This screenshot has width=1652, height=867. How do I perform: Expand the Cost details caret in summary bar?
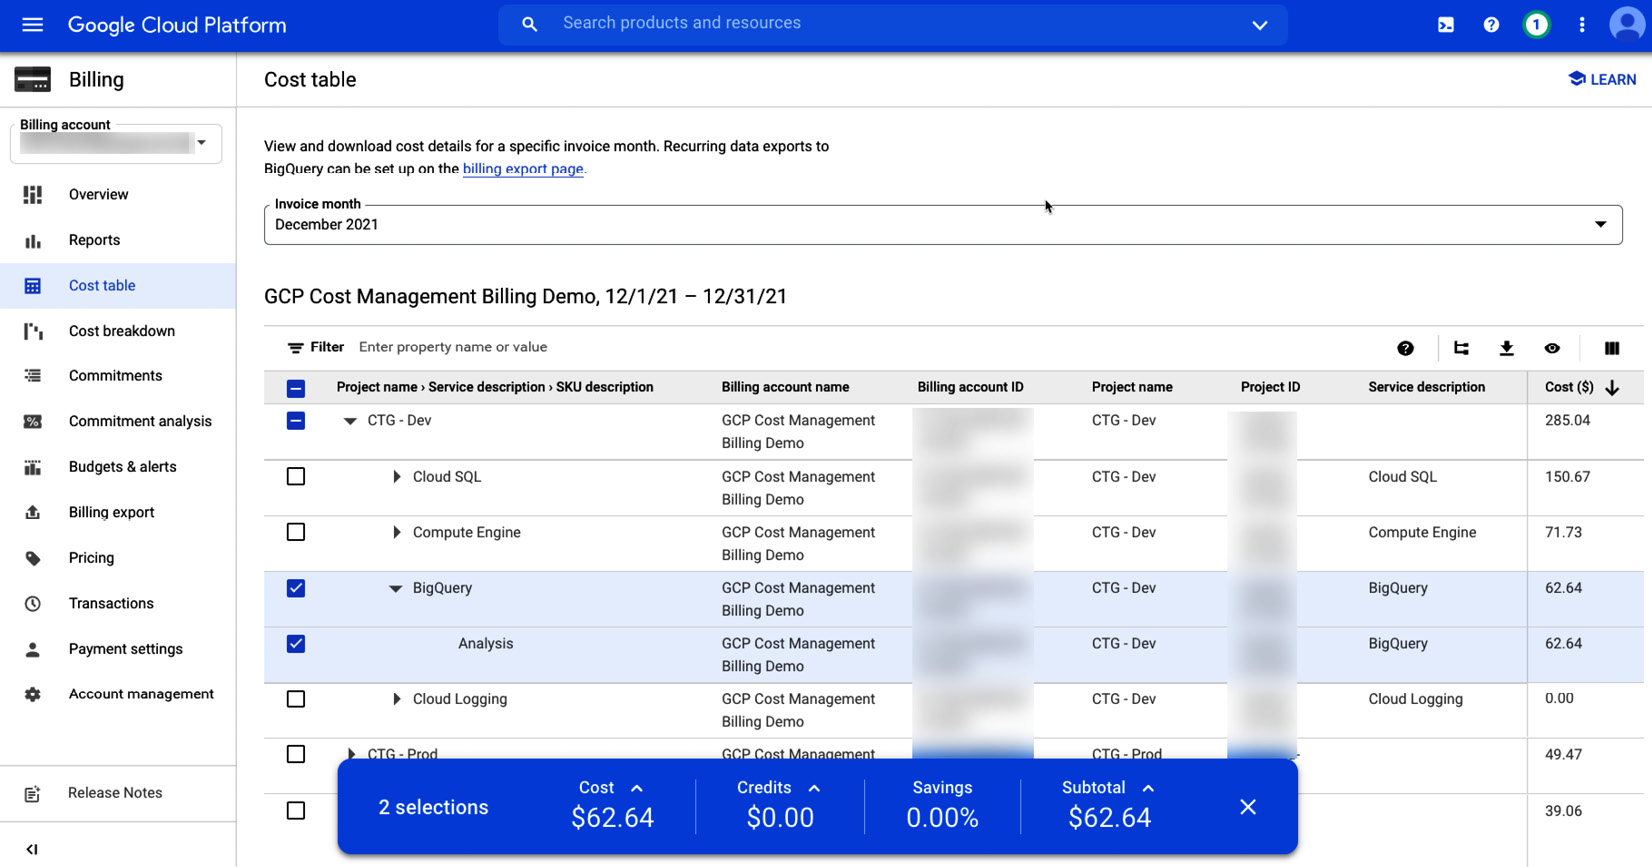click(637, 788)
